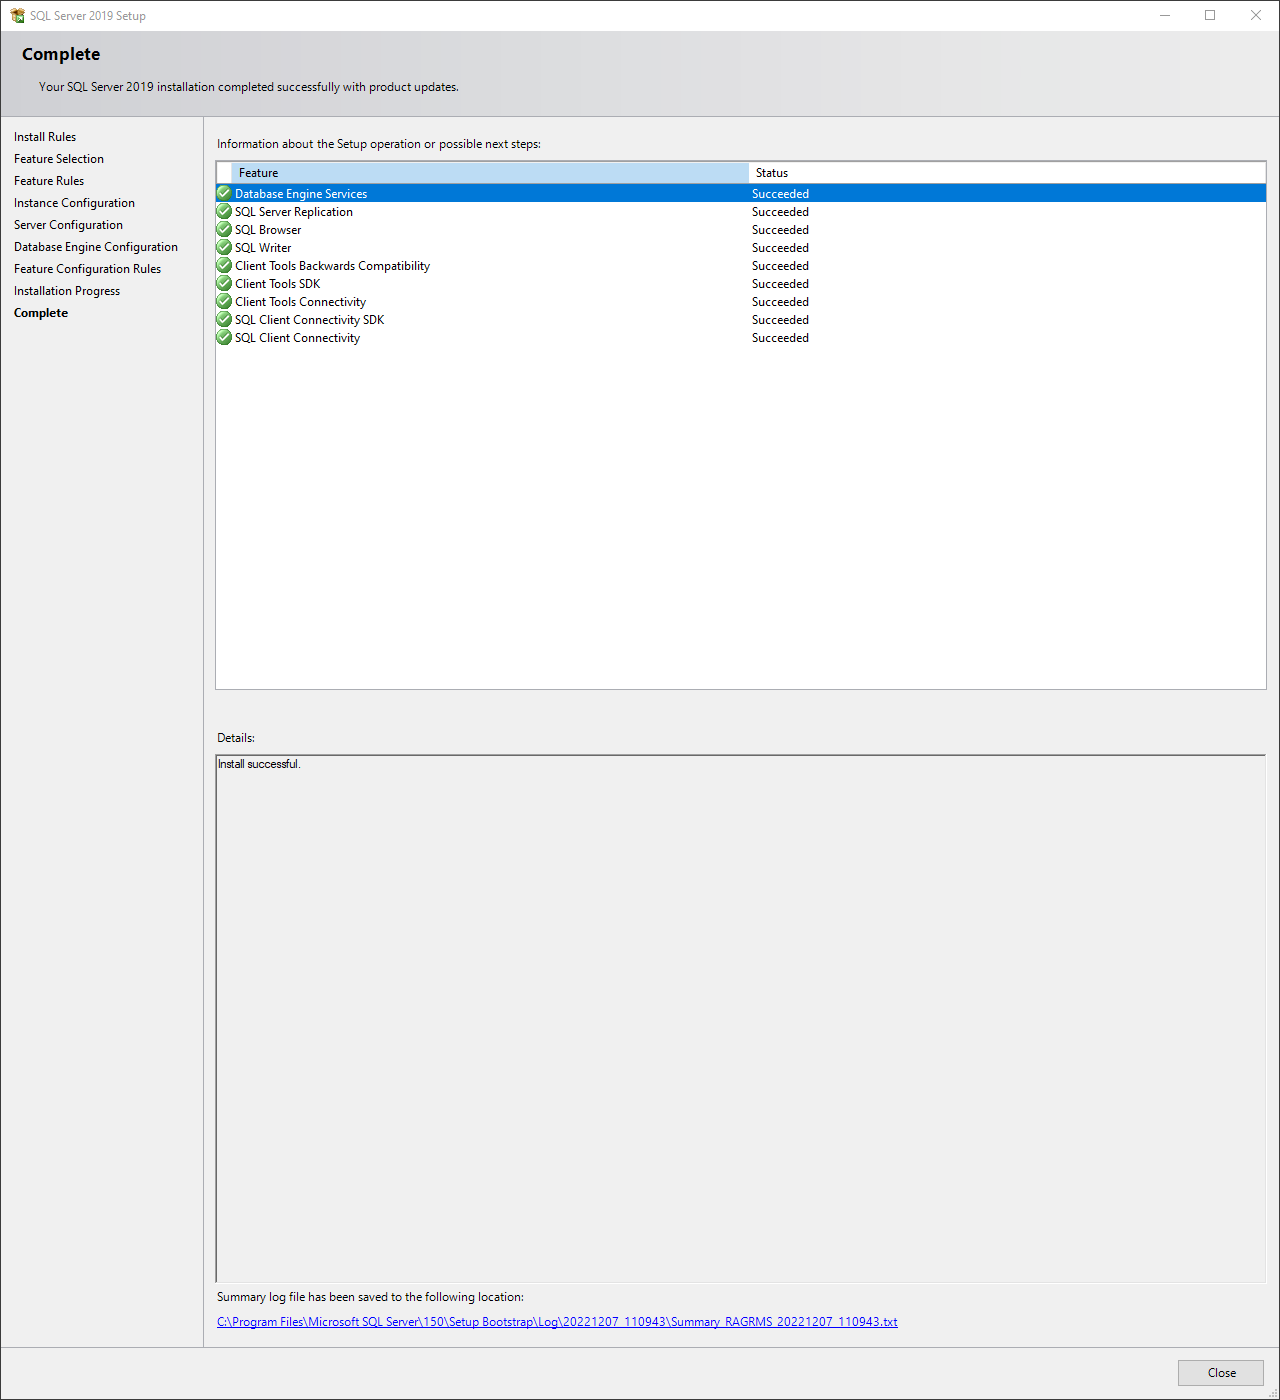
Task: Click Succeeded status of SQL Writer
Action: pyautogui.click(x=780, y=248)
